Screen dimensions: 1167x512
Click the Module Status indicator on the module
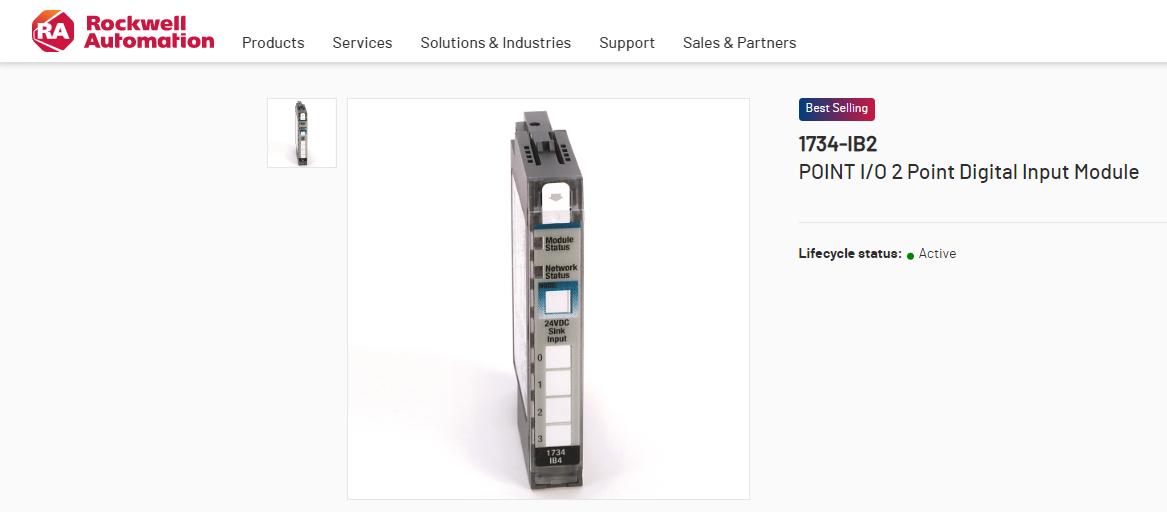tap(539, 243)
